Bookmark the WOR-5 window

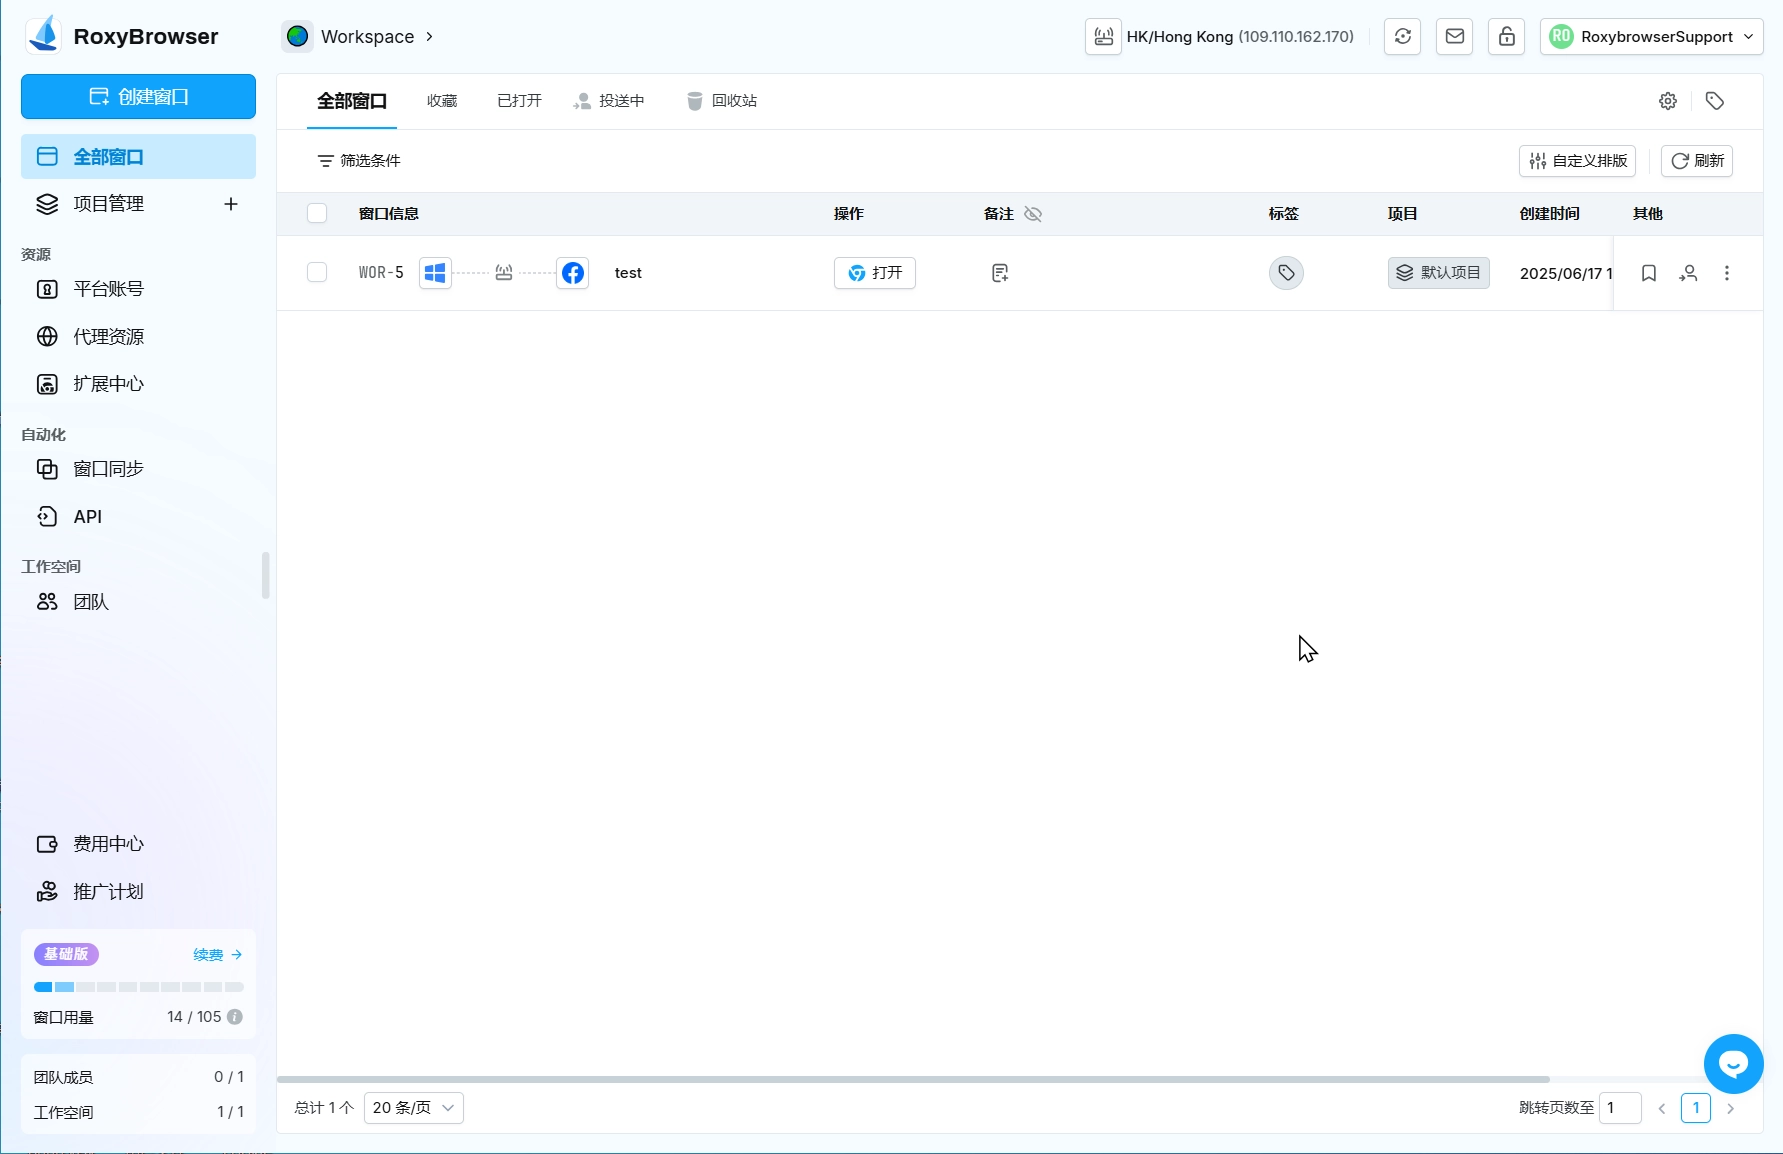[x=1649, y=273]
